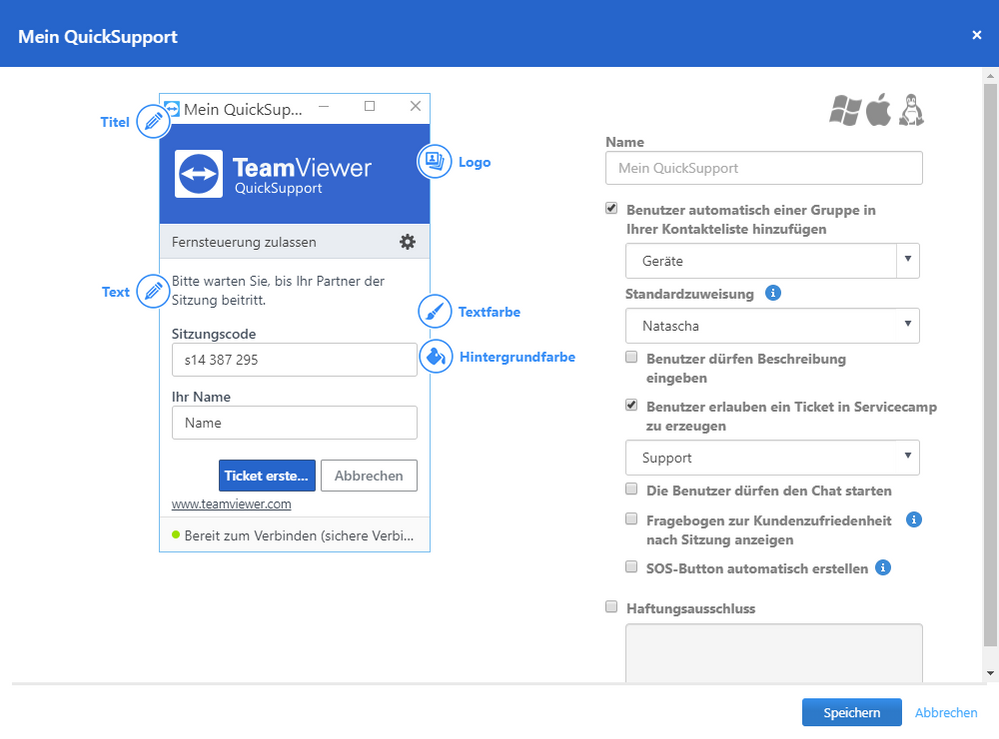
Task: Open the Support Servicecamp dropdown
Action: pyautogui.click(x=772, y=457)
